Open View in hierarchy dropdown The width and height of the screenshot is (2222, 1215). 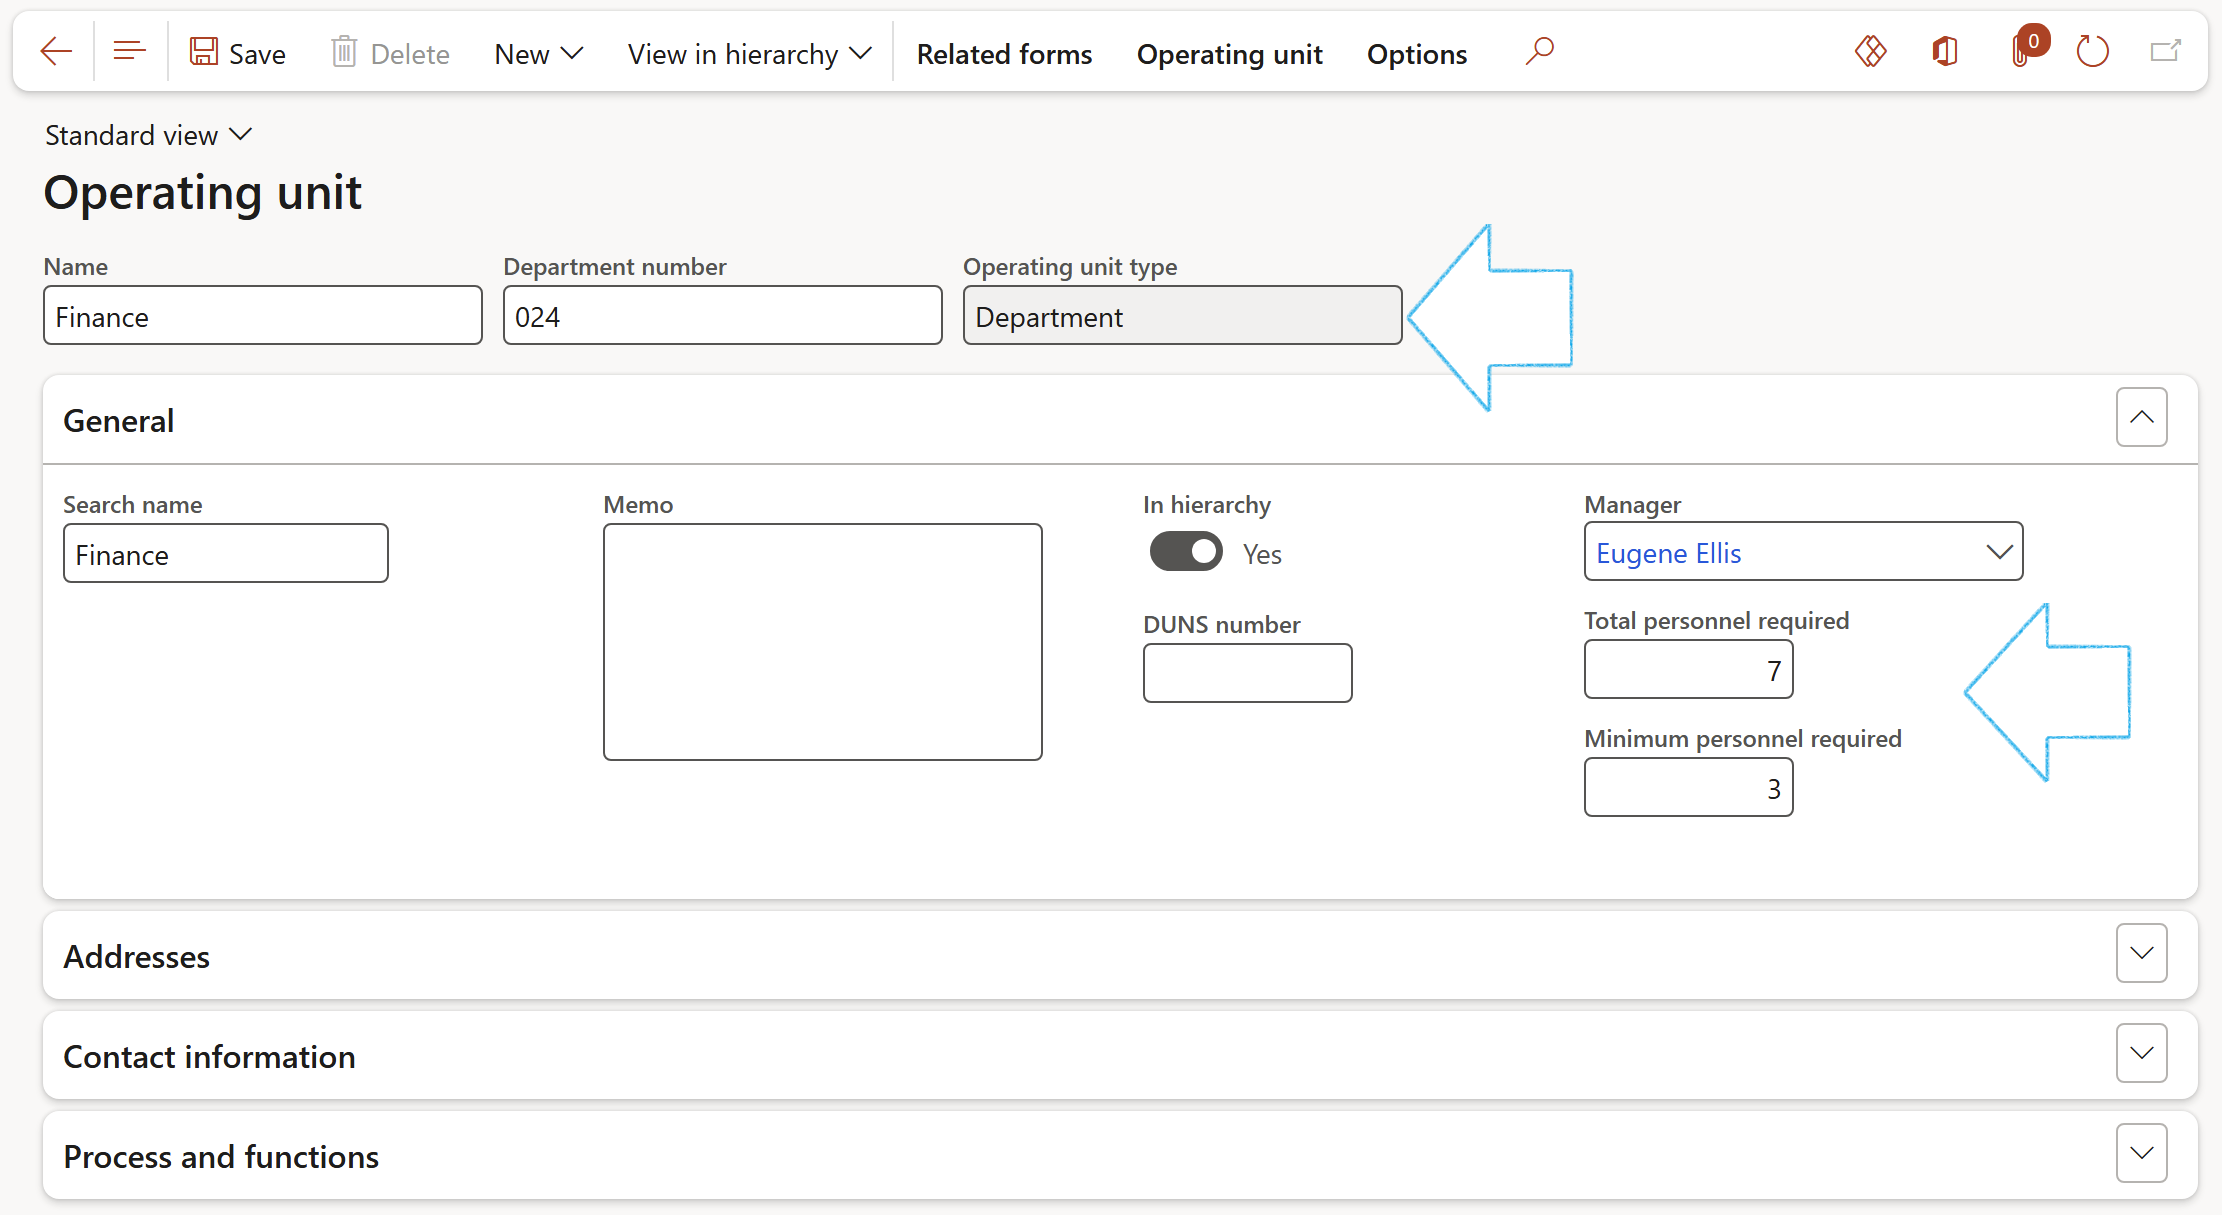coord(749,53)
